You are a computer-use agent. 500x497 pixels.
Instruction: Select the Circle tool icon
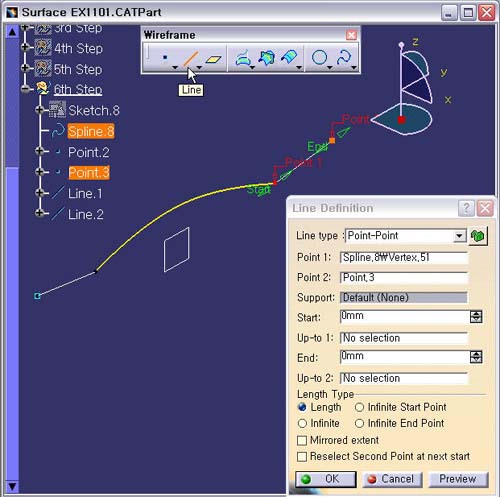pyautogui.click(x=319, y=57)
